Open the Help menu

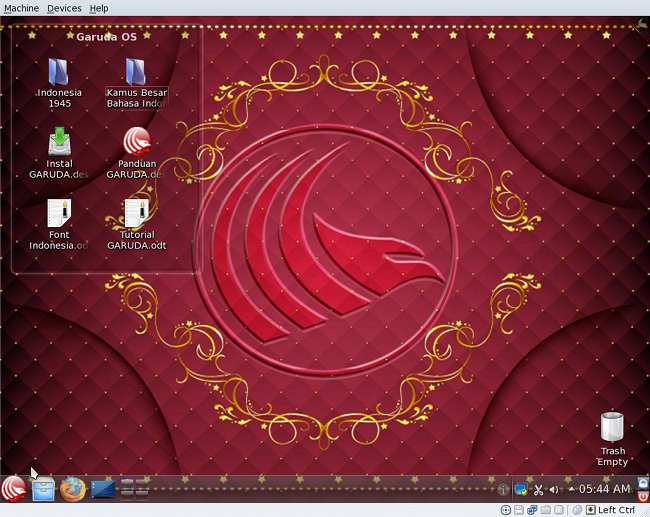coord(99,8)
